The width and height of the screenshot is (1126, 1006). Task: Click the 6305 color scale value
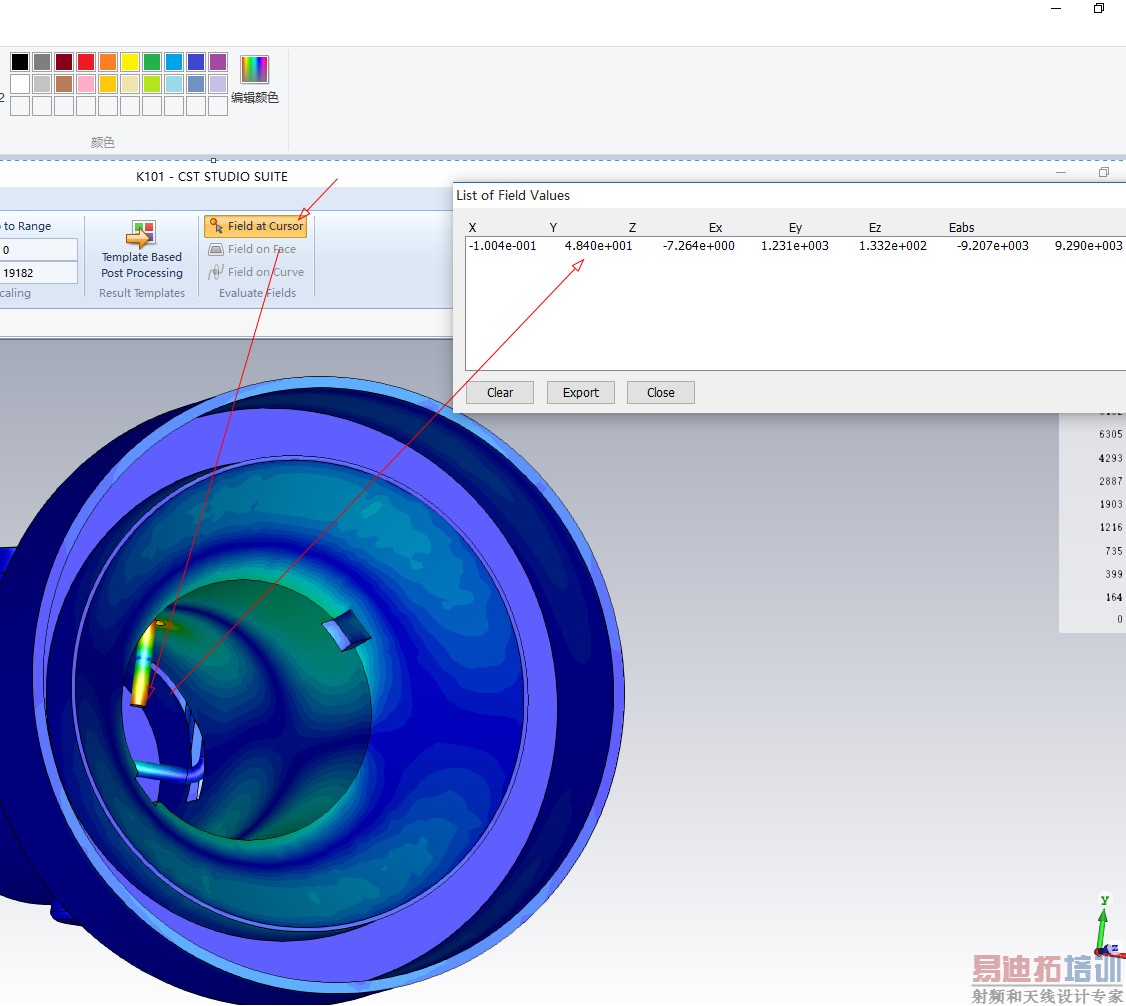[x=1110, y=434]
